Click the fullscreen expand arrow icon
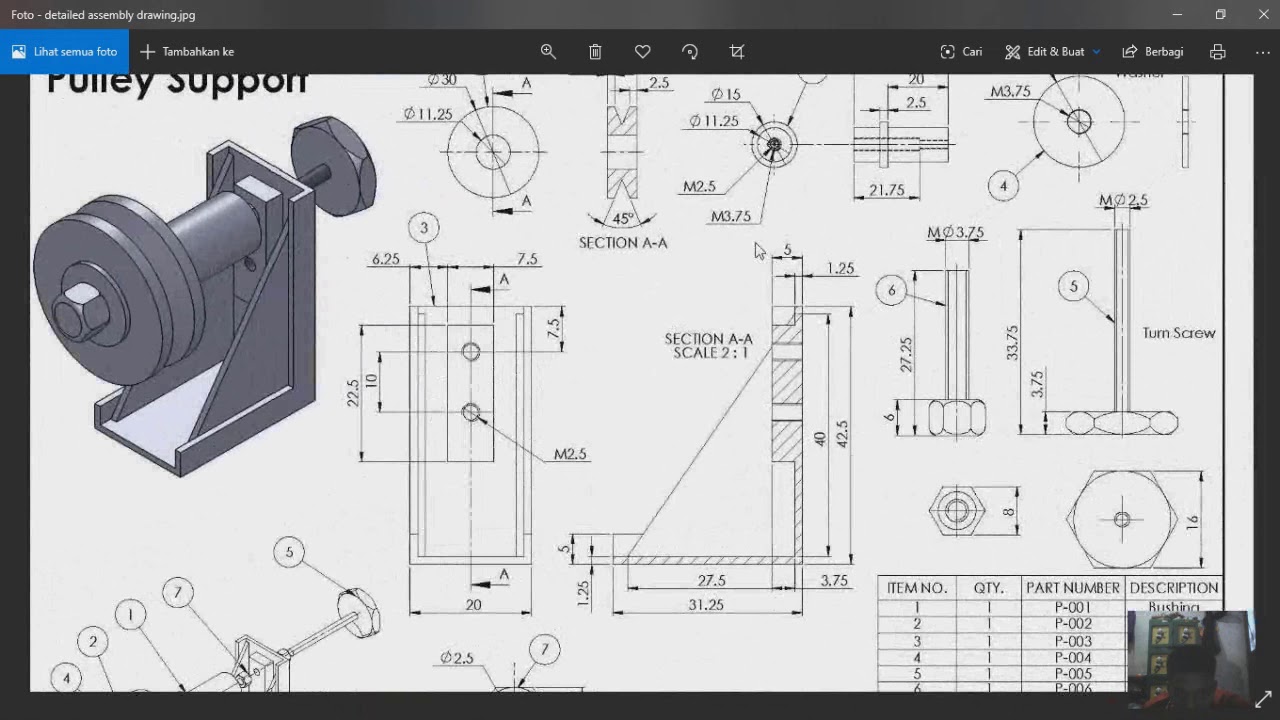The image size is (1280, 720). point(1263,700)
